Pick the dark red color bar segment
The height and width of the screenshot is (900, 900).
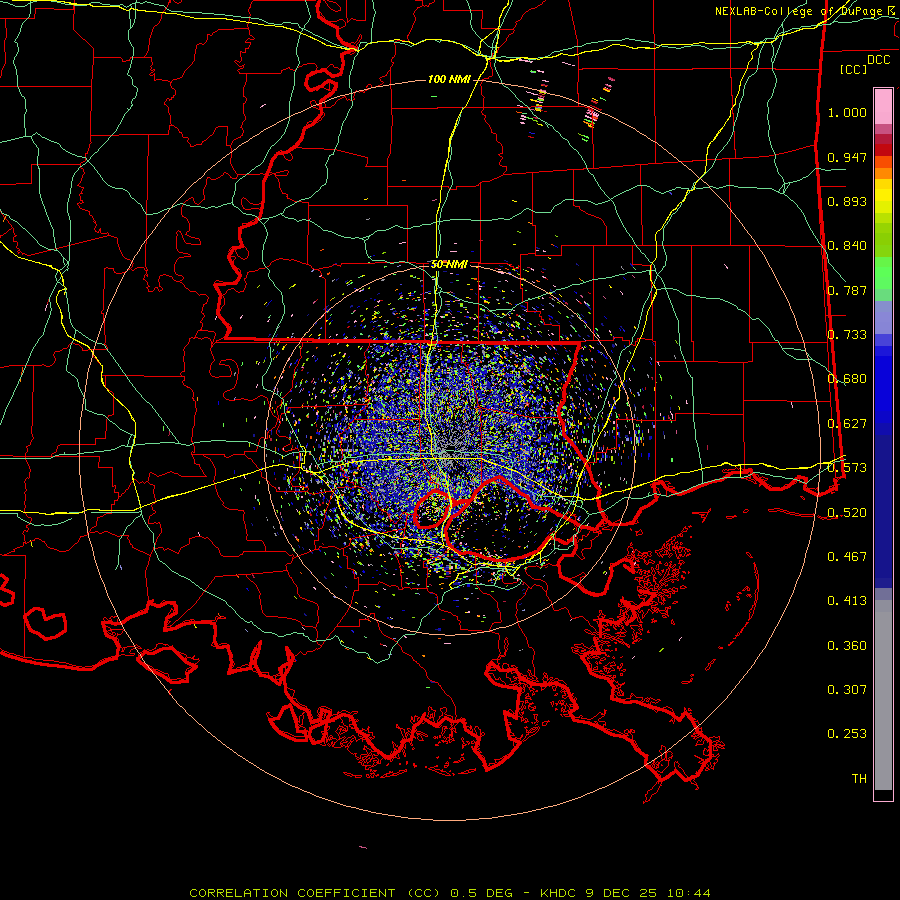tap(883, 150)
